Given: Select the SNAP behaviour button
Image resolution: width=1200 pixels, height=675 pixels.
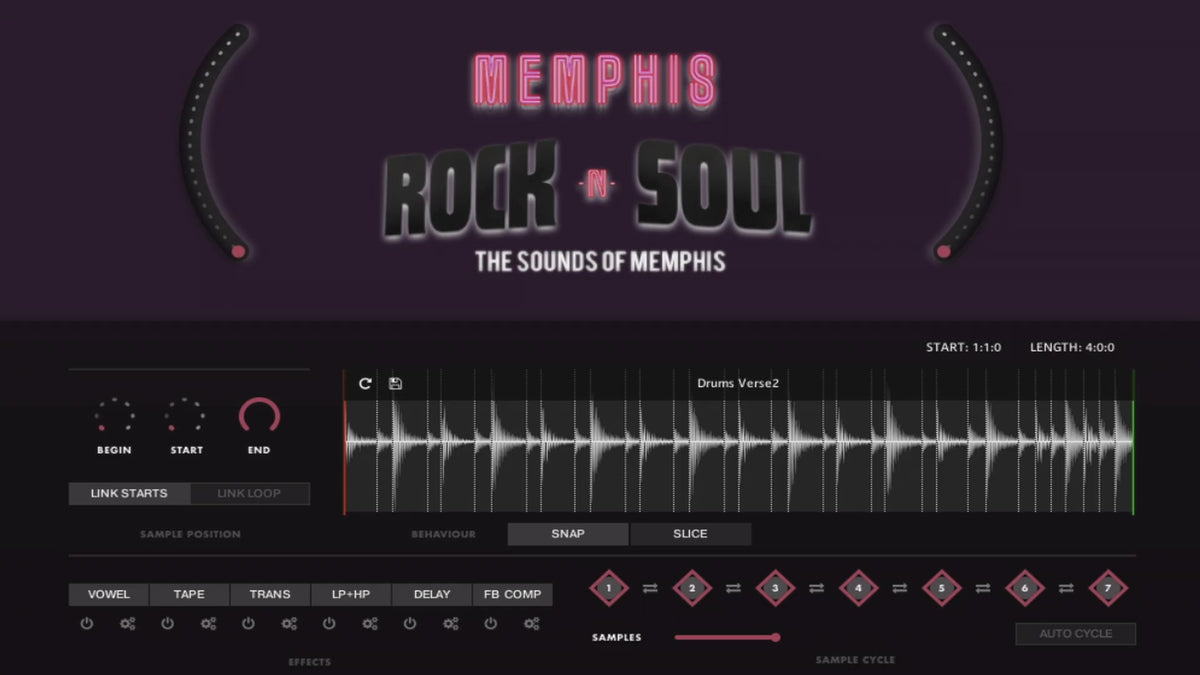Looking at the screenshot, I should 568,534.
